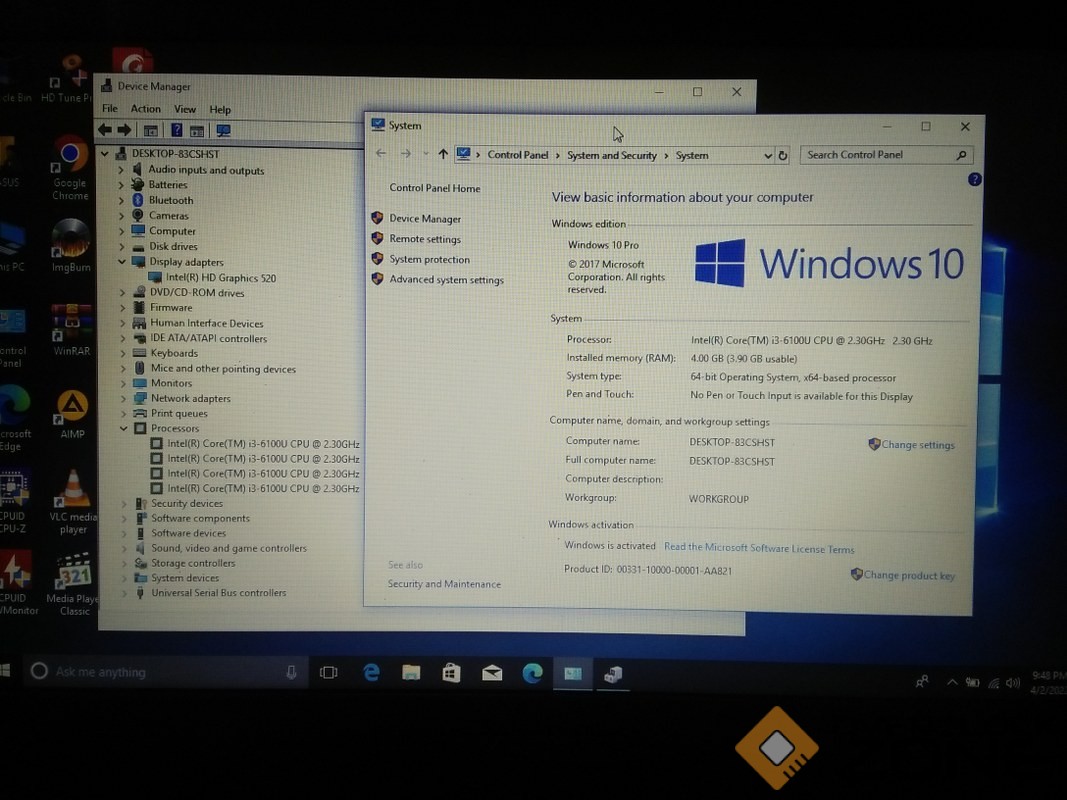Screen dimensions: 1067x800
Task: Select Mice and other pointing devices item
Action: click(x=223, y=369)
